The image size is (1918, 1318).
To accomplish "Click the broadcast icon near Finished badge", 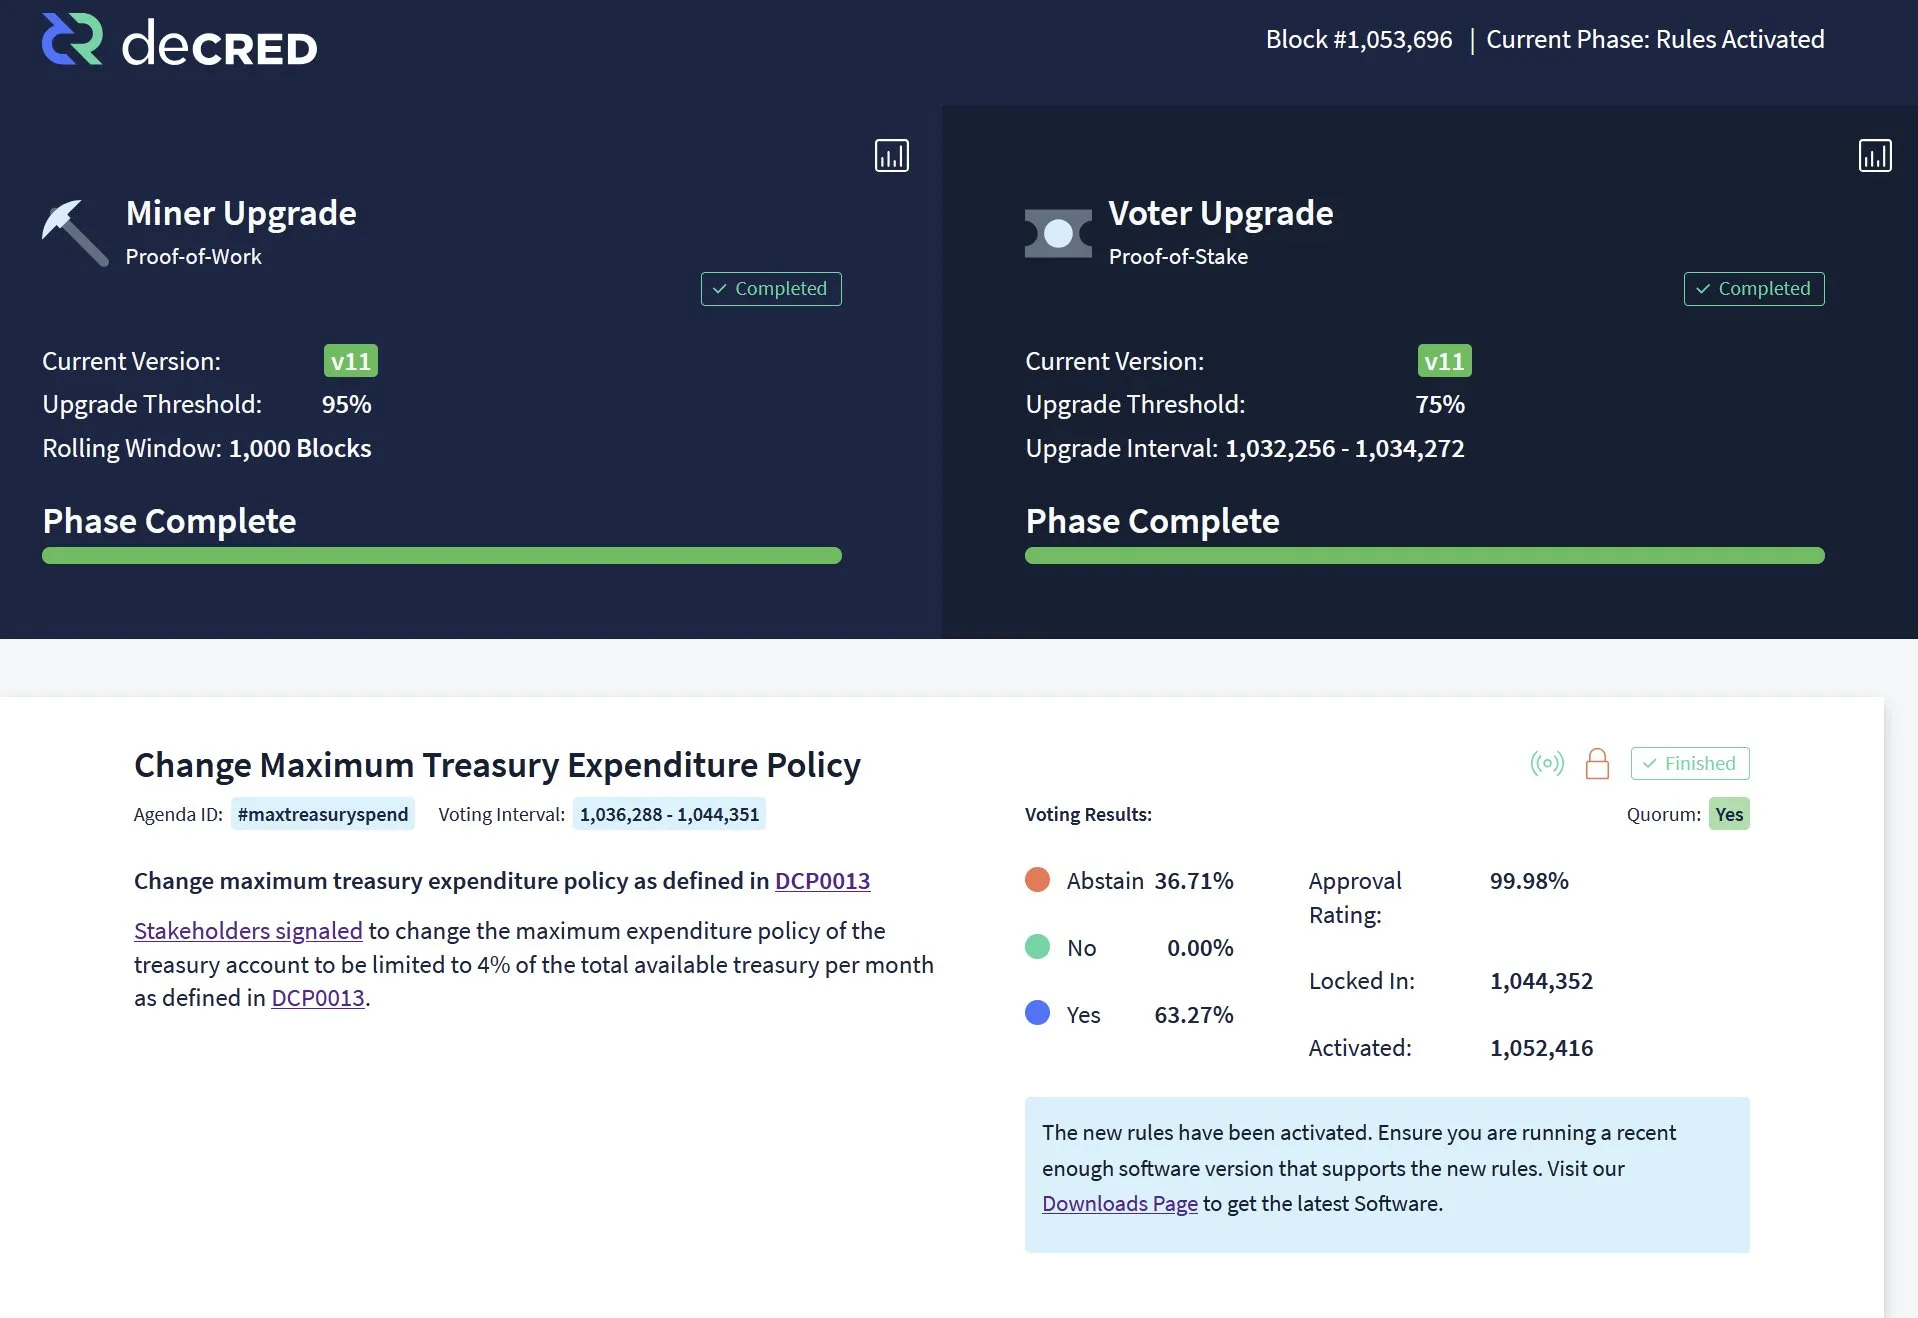I will pyautogui.click(x=1547, y=763).
